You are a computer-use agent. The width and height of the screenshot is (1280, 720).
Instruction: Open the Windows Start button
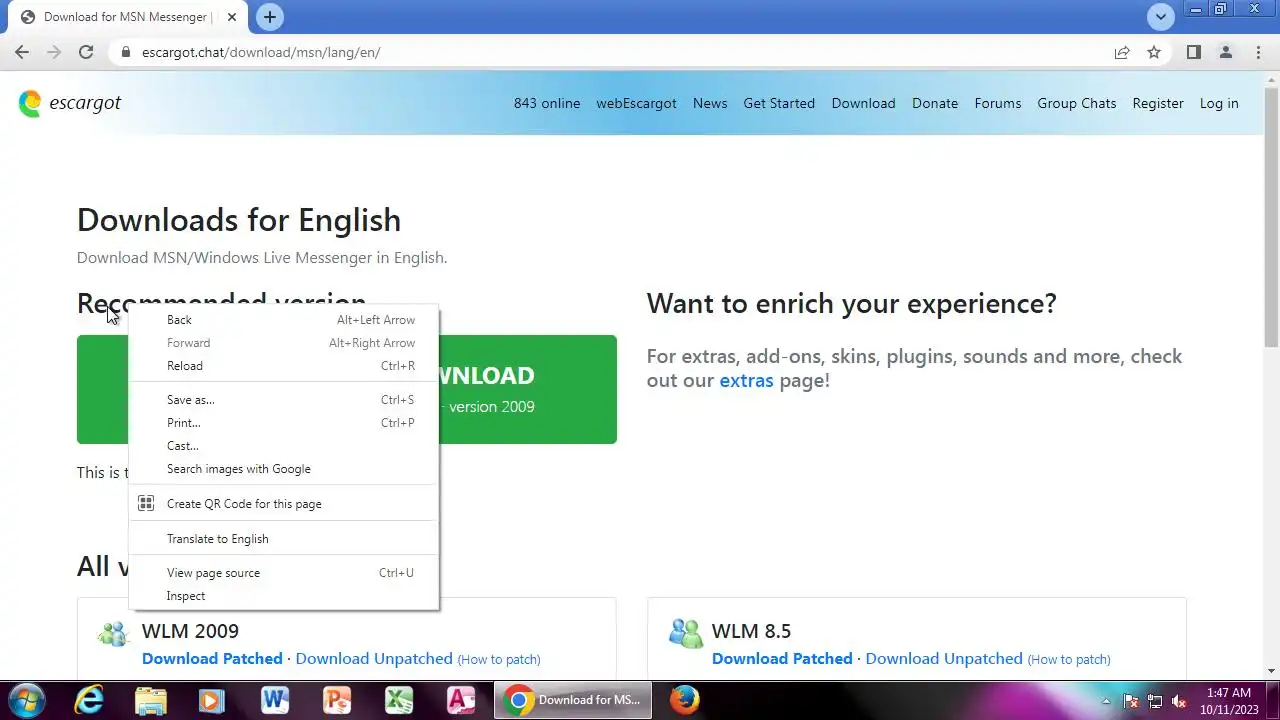tap(27, 700)
